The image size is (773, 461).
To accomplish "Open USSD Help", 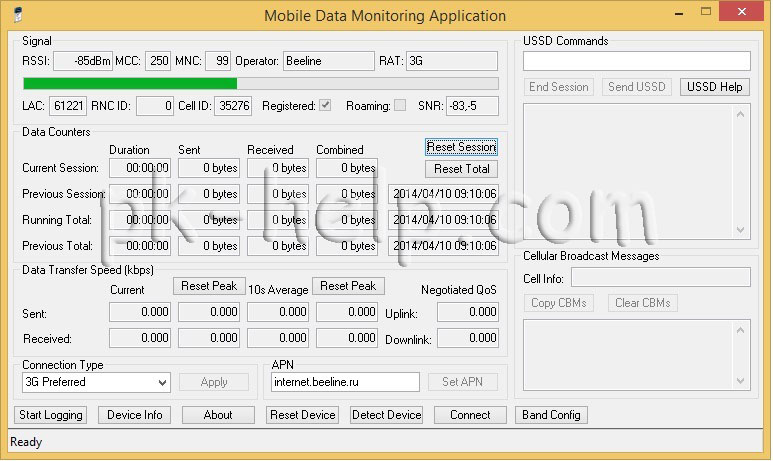I will coord(715,87).
